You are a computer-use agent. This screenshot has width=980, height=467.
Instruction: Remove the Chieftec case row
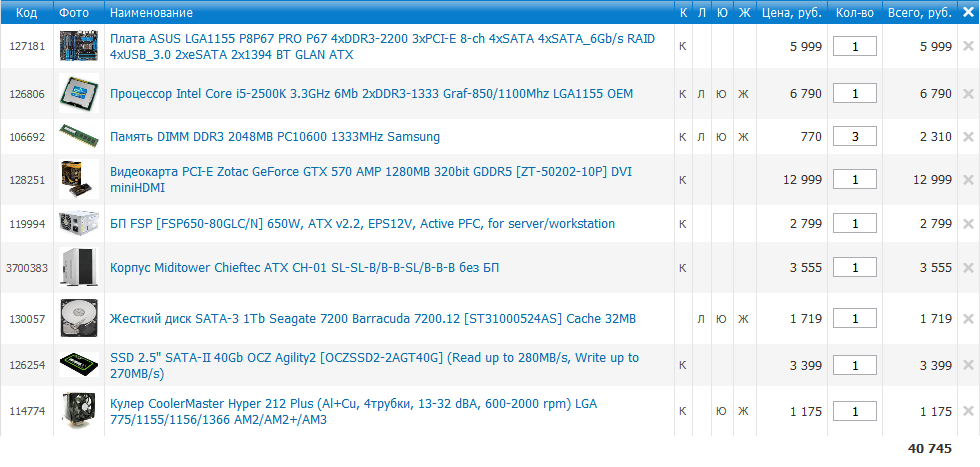(968, 268)
